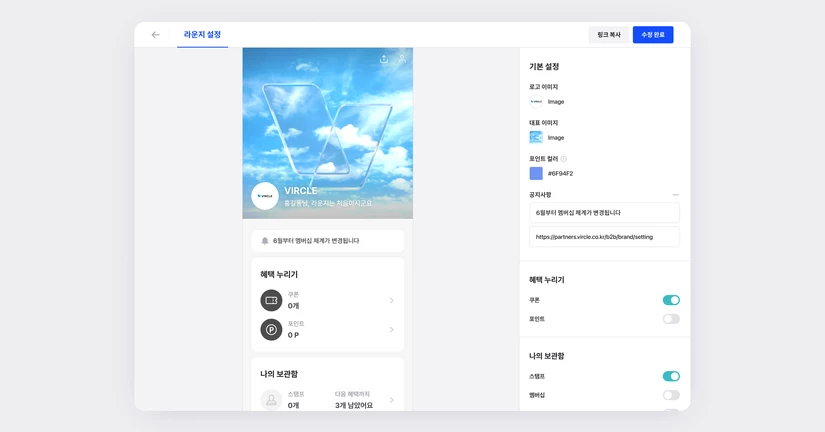This screenshot has width=825, height=432.
Task: Click the VIRCLE title in preview
Action: point(301,190)
